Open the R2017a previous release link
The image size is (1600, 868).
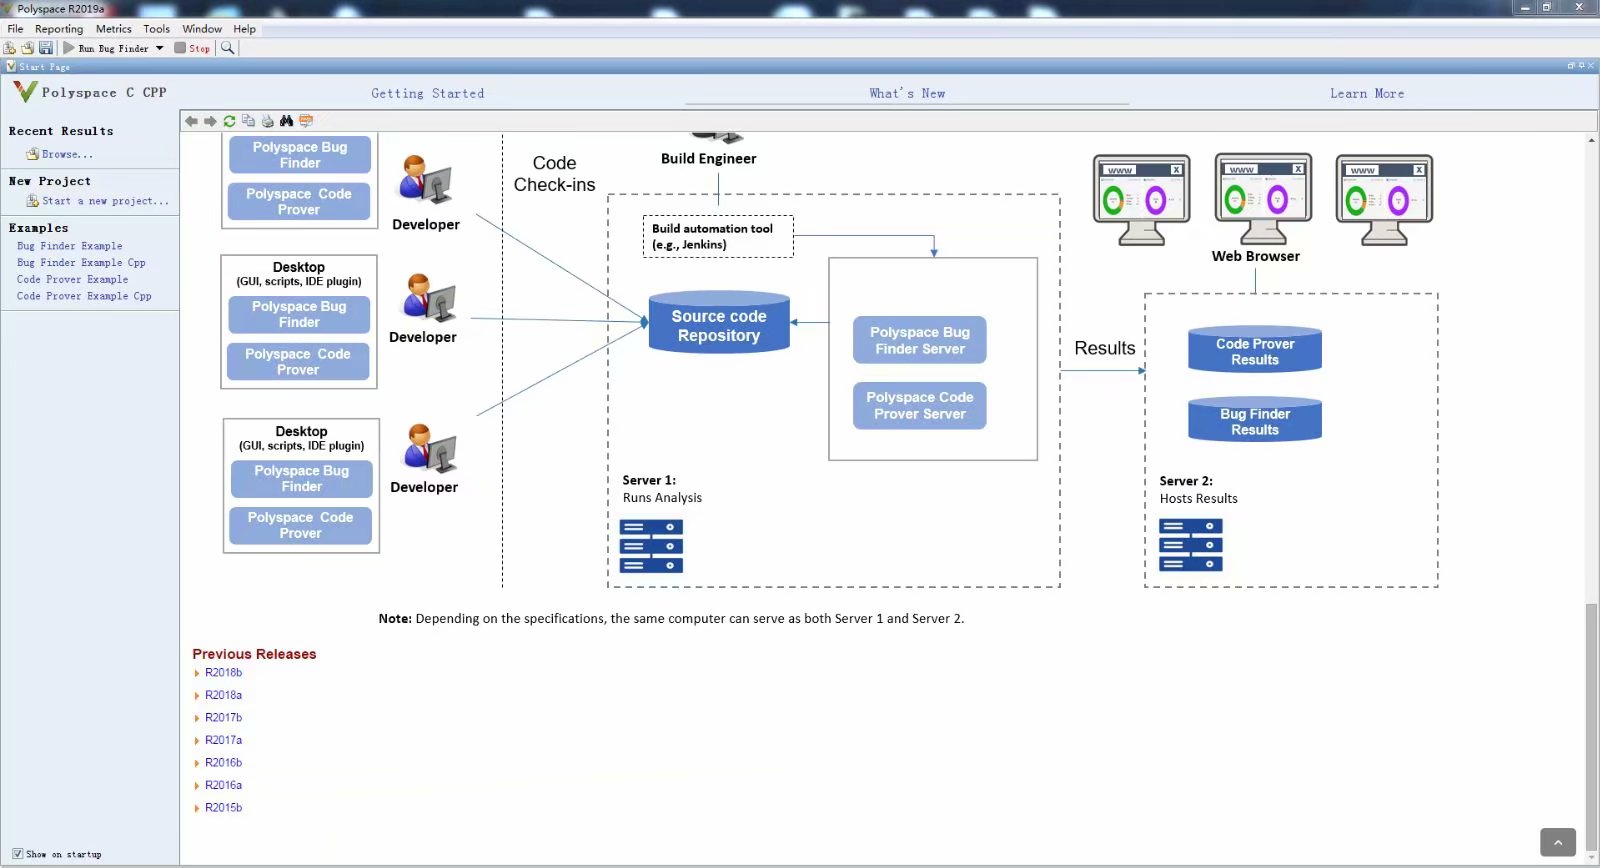click(223, 740)
